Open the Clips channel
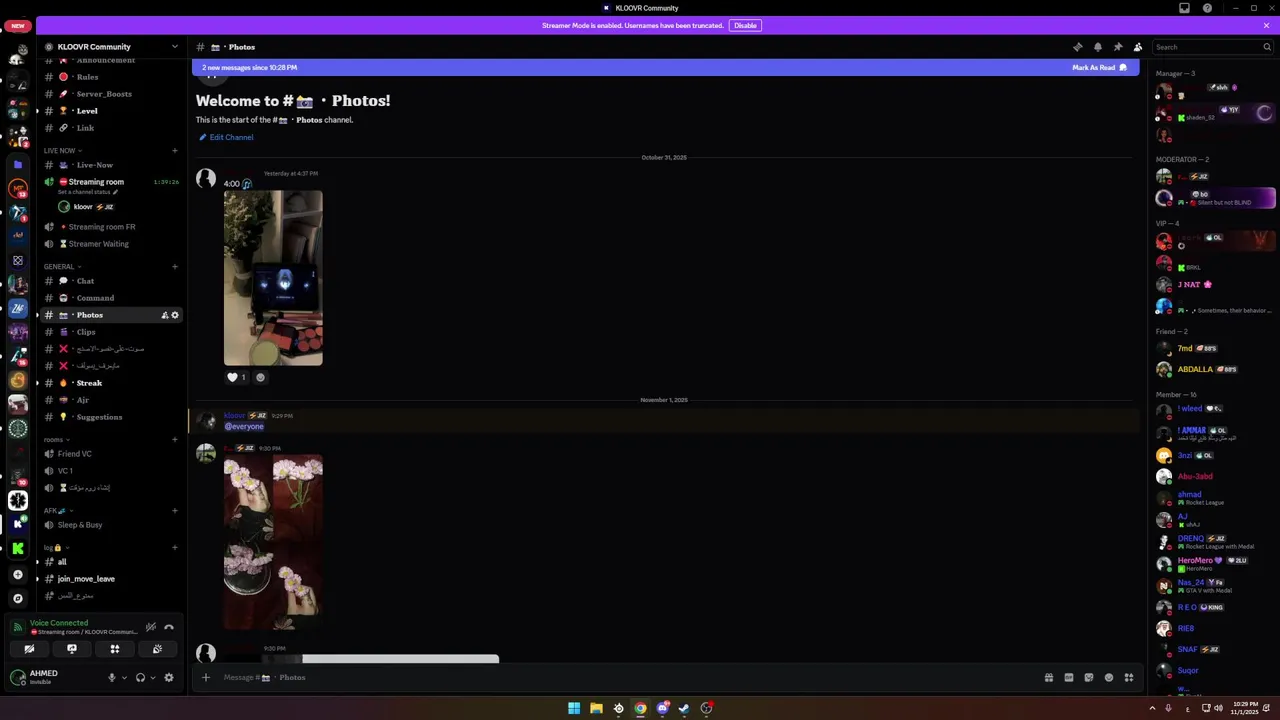This screenshot has width=1280, height=720. [112, 332]
